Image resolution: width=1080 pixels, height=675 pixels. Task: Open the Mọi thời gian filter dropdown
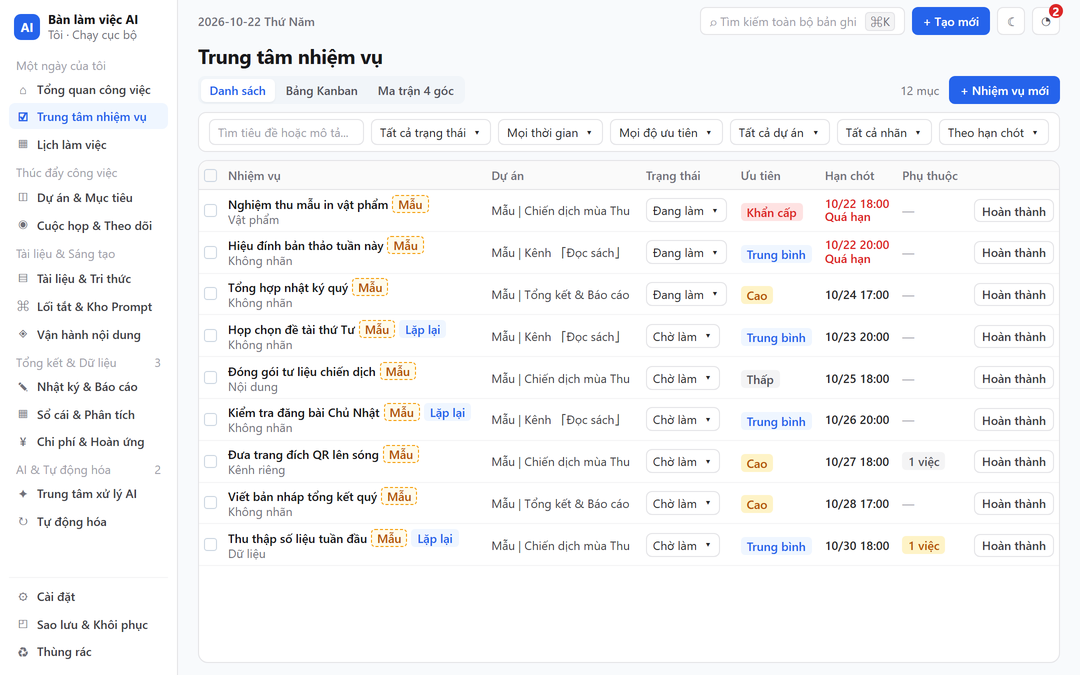point(550,132)
